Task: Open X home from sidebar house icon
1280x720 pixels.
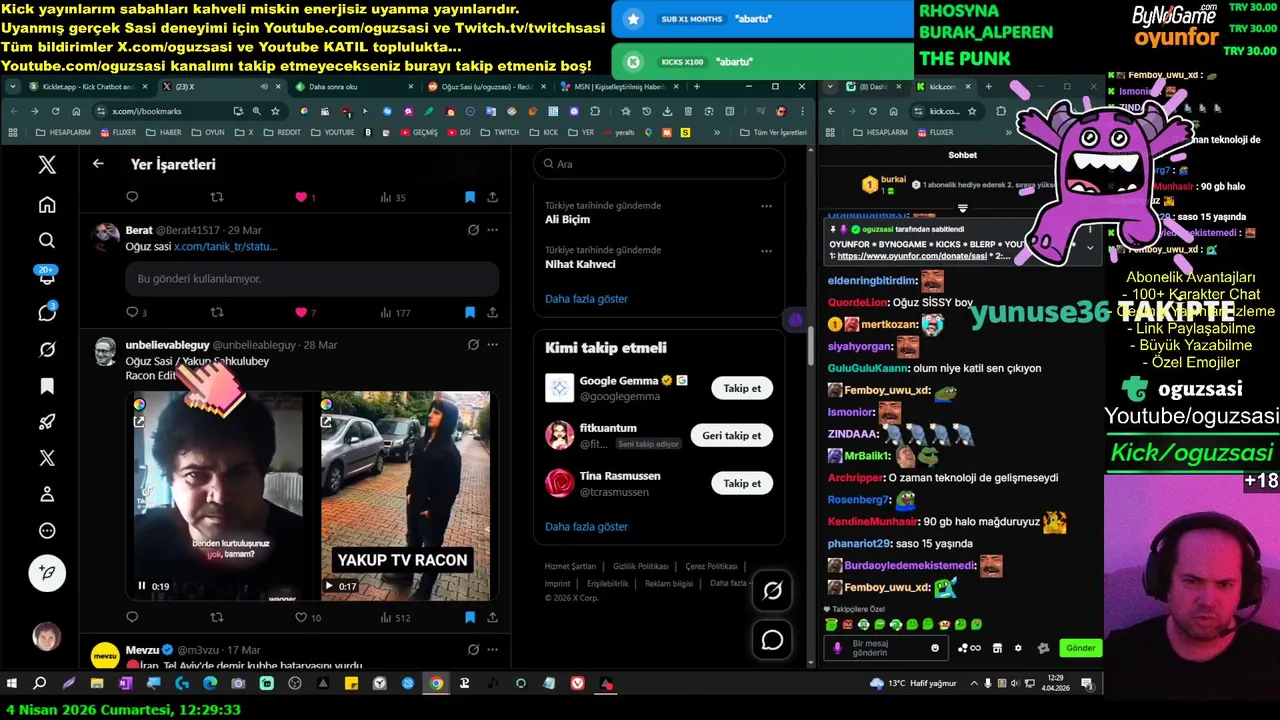Action: [47, 205]
